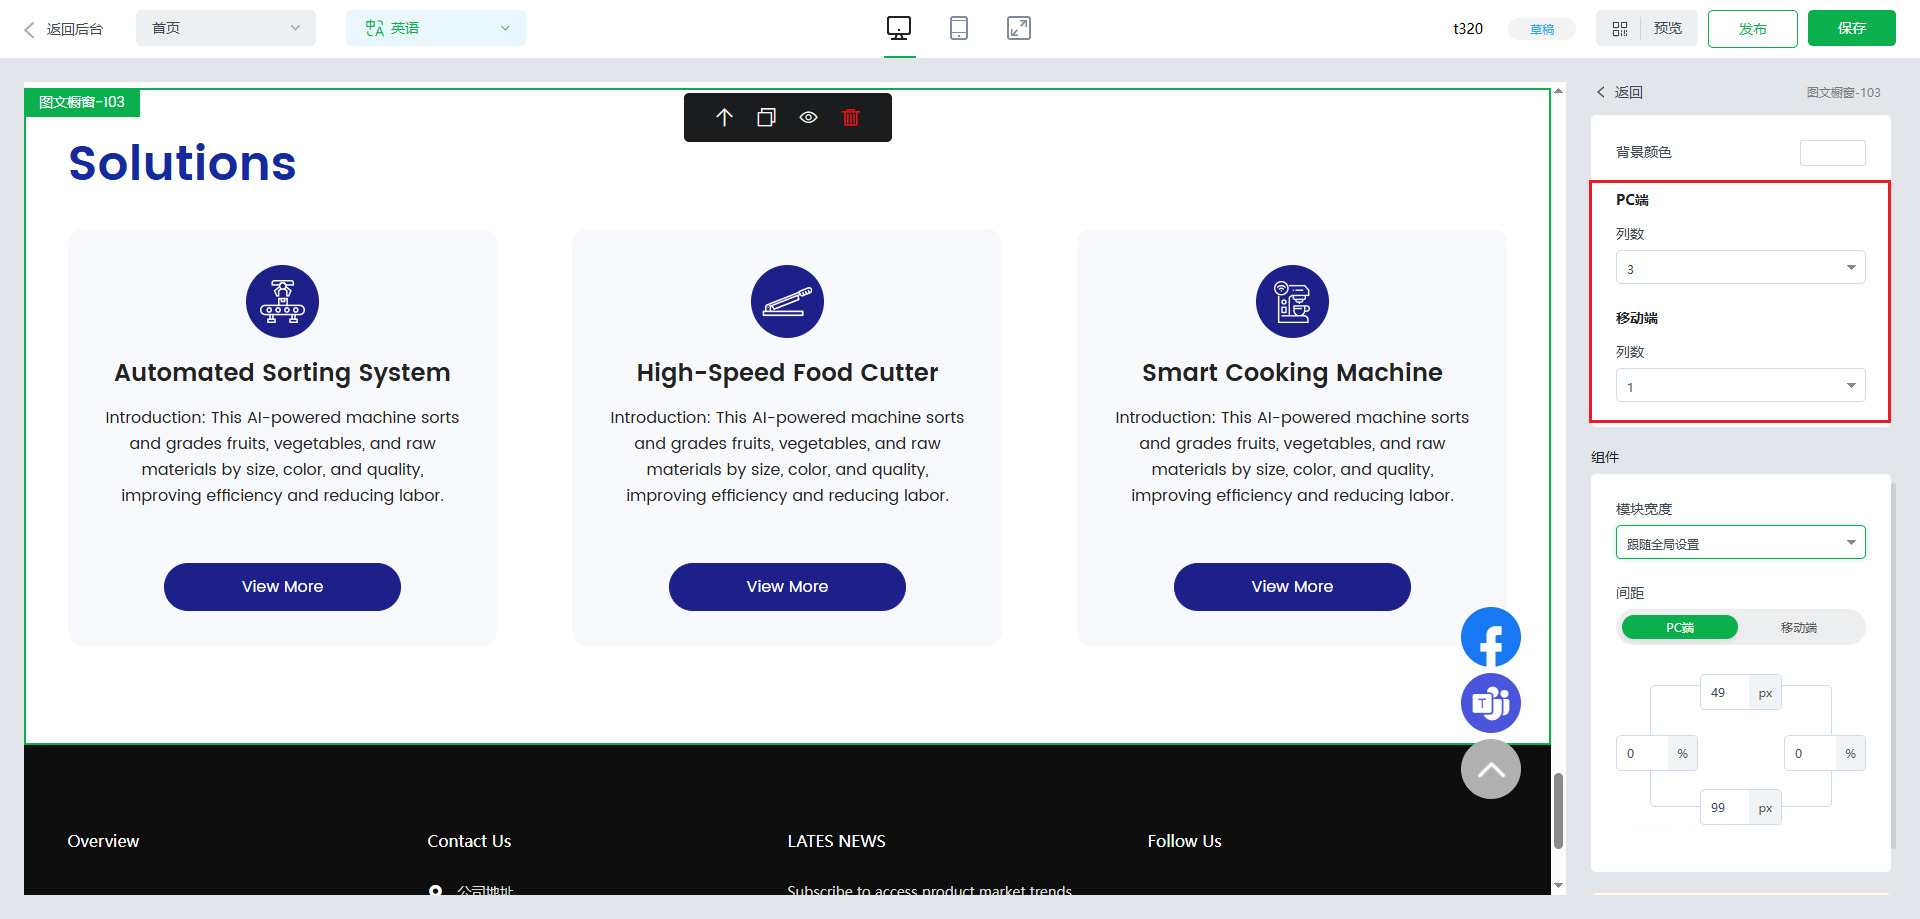Click the green 保存 button
This screenshot has height=919, width=1920.
point(1851,28)
